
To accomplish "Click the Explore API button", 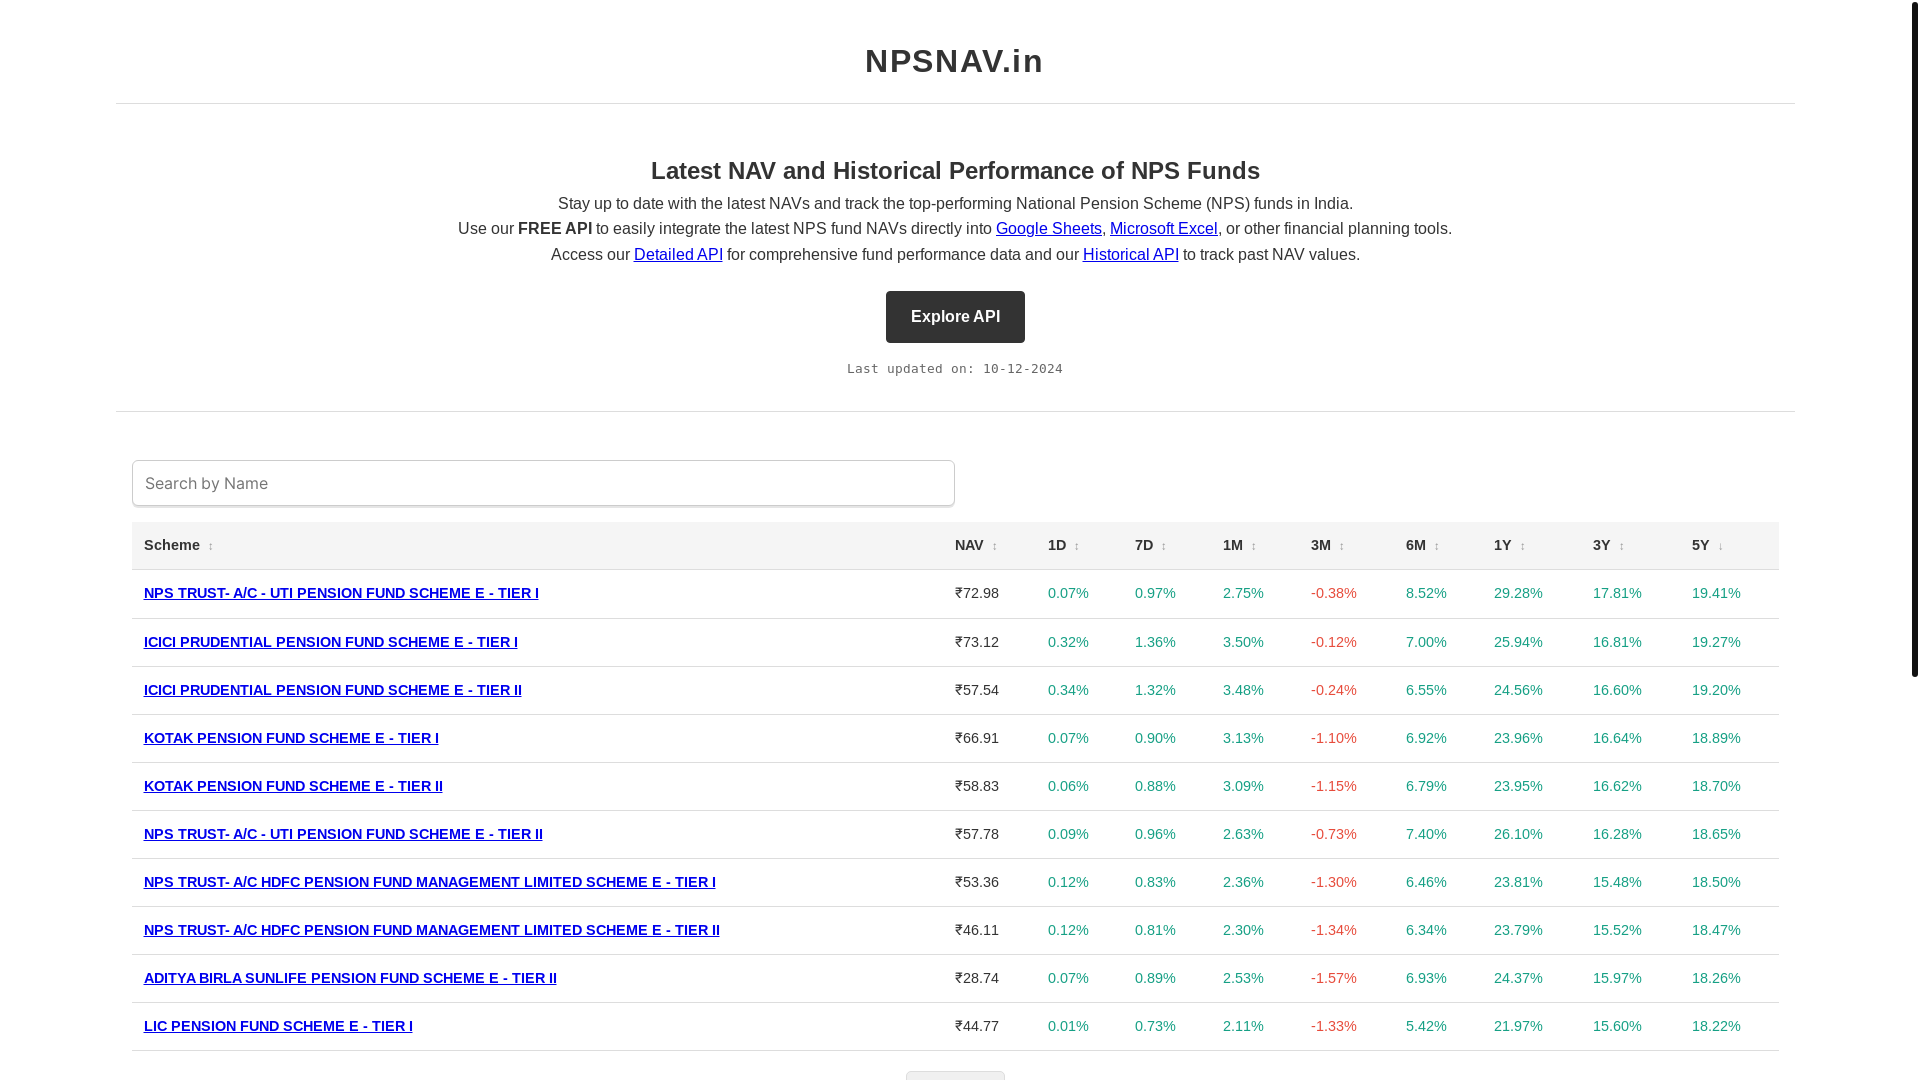I will (x=955, y=317).
